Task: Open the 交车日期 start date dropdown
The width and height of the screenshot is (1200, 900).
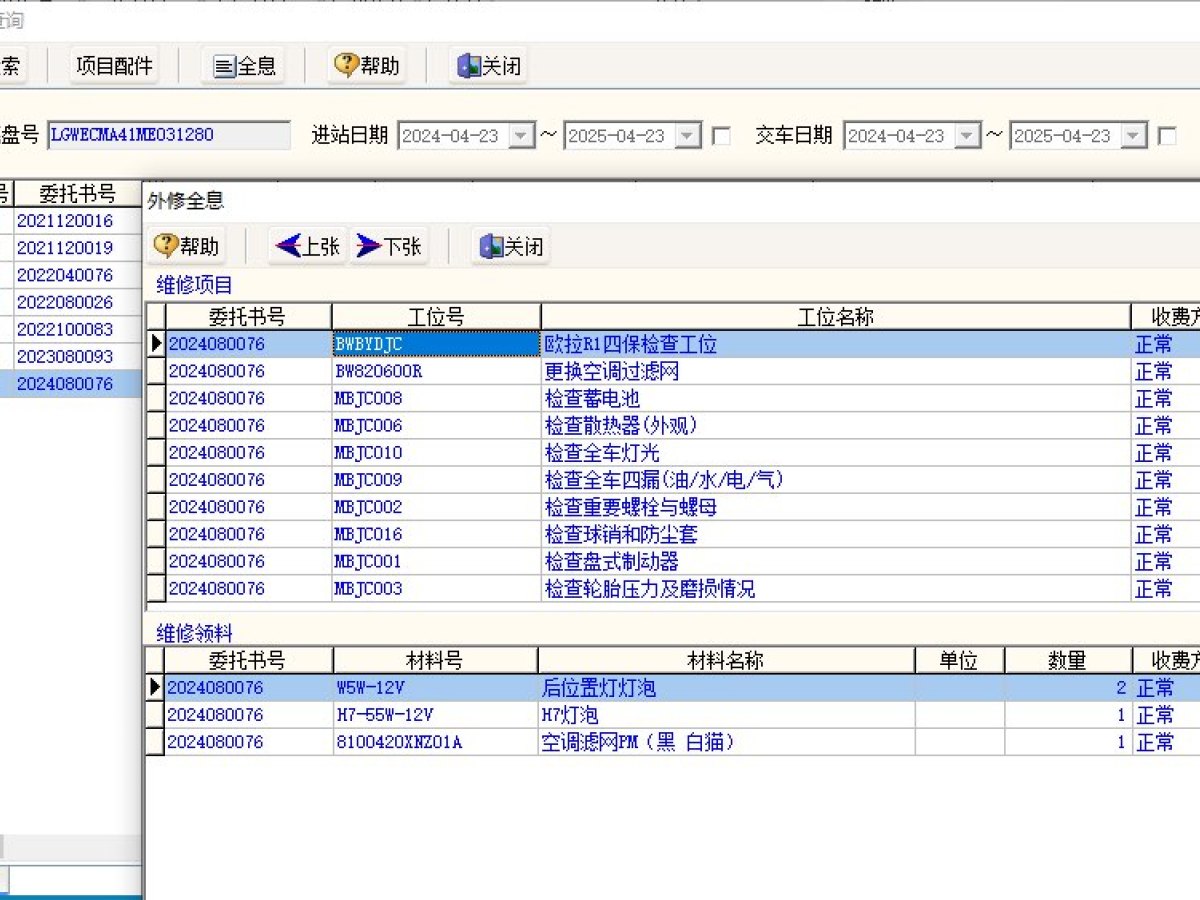Action: (x=968, y=136)
